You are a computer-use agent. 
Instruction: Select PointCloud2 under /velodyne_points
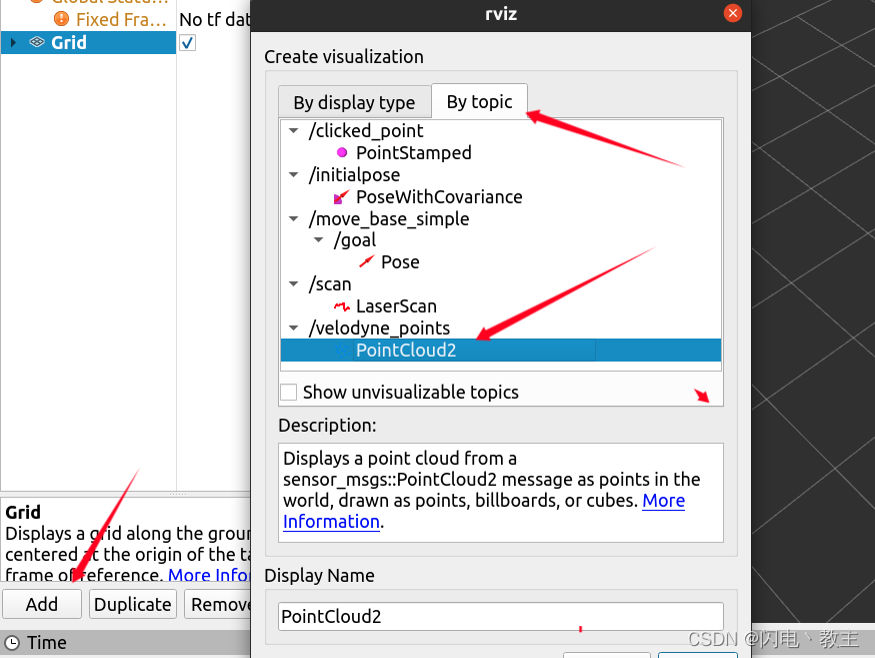point(501,350)
